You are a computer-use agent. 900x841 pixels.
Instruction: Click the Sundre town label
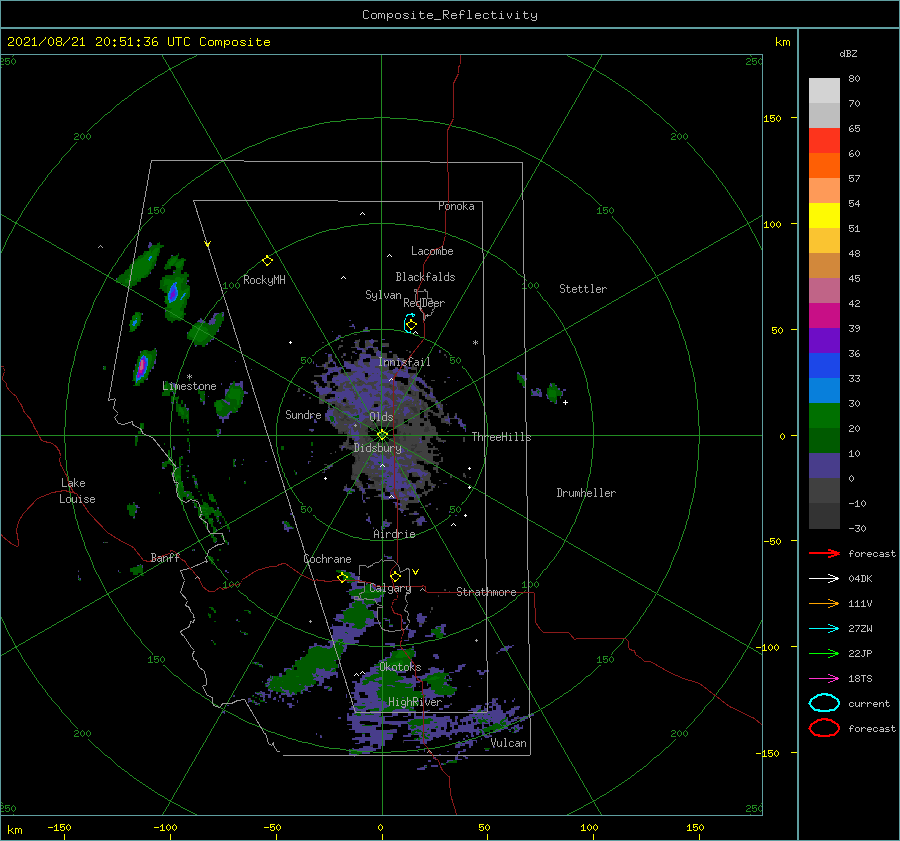(303, 414)
